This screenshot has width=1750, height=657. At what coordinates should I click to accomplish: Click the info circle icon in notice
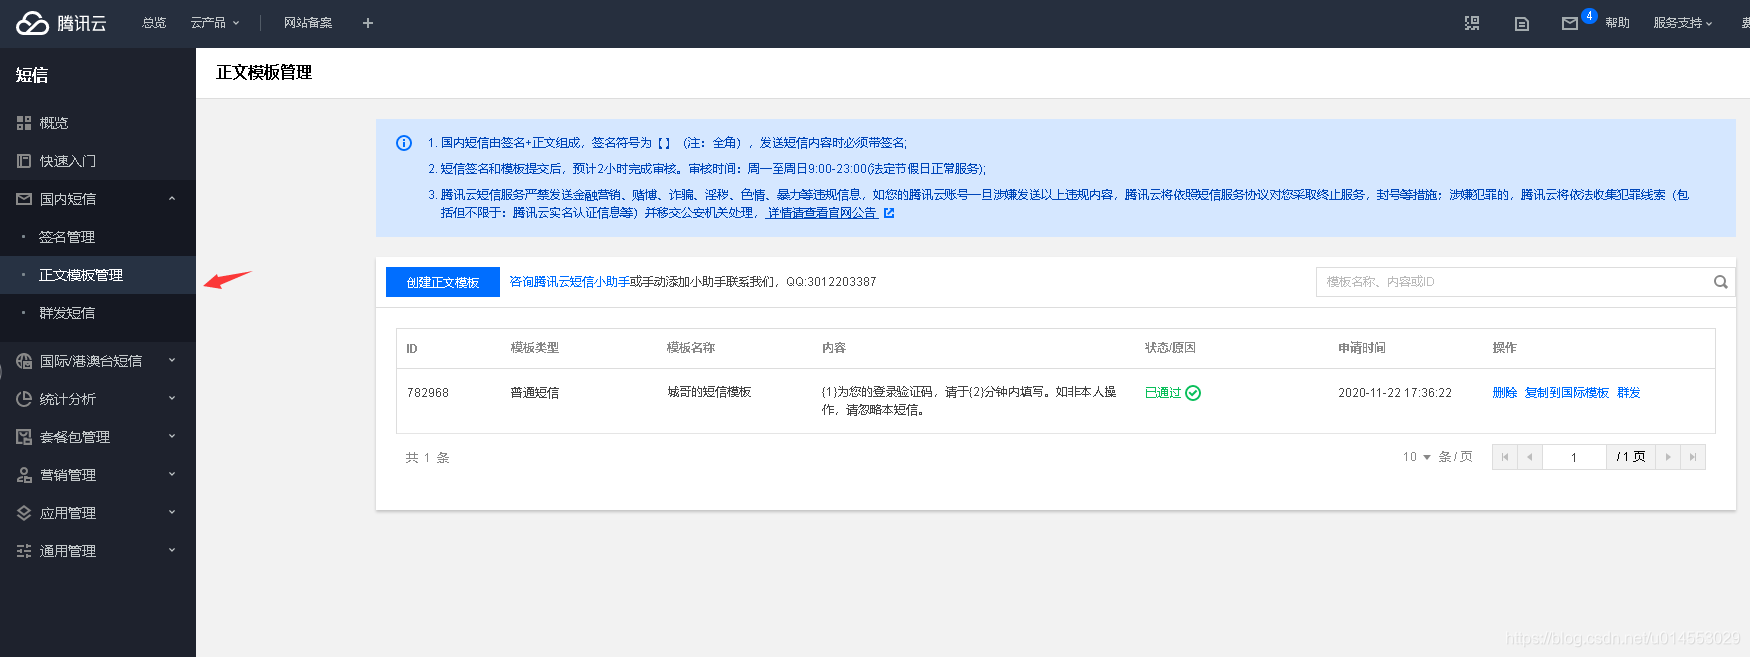[404, 143]
